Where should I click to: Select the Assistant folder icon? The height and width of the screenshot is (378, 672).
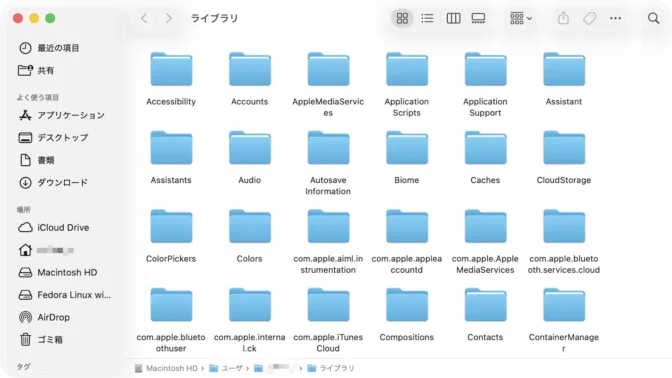(564, 69)
